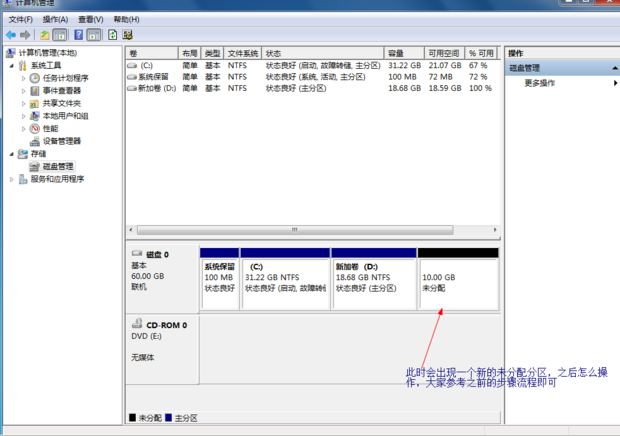620x436 pixels.
Task: Collapse the System Tools (系统工具) node
Action: tap(11, 66)
